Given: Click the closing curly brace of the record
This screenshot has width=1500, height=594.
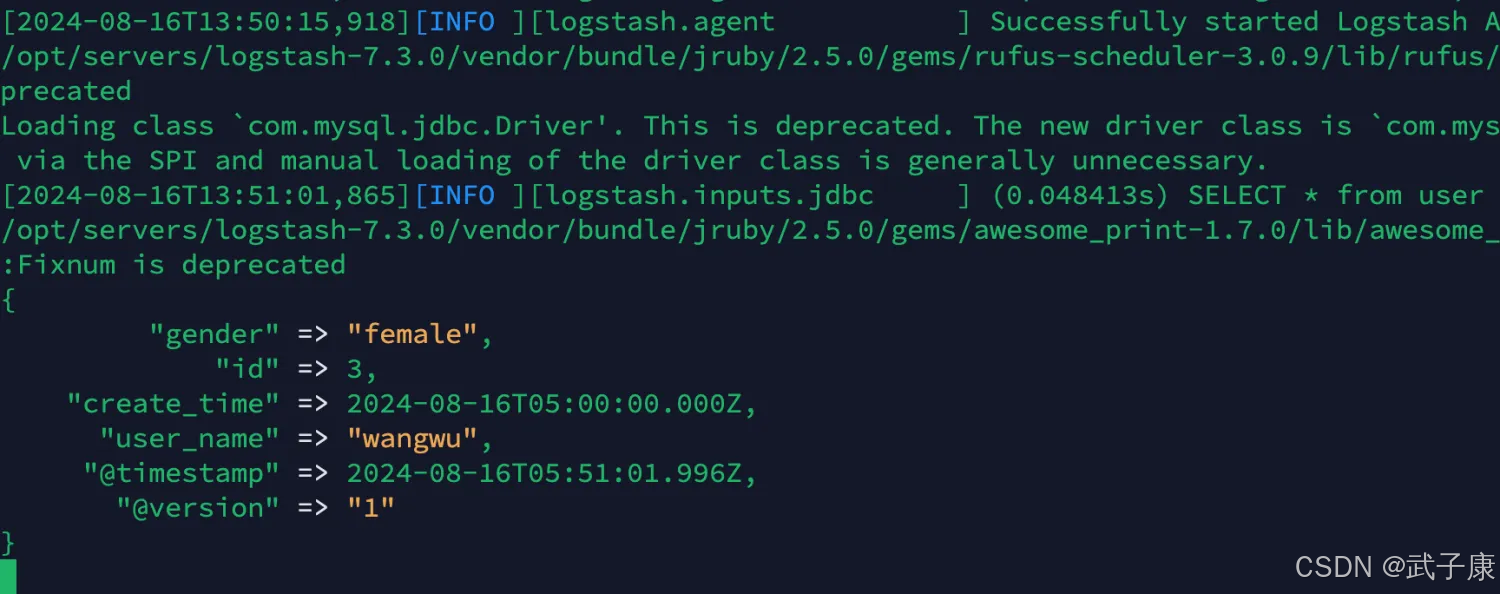Looking at the screenshot, I should click(8, 543).
